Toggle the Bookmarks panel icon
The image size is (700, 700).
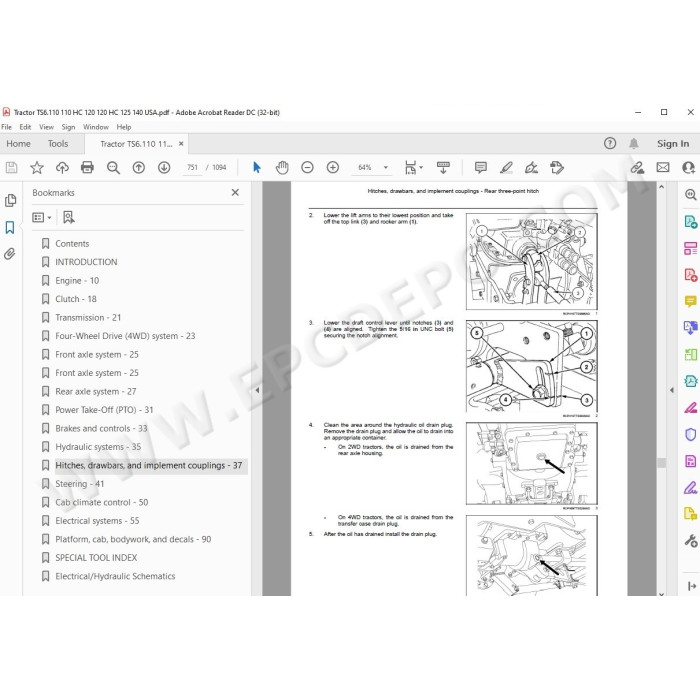coord(10,227)
